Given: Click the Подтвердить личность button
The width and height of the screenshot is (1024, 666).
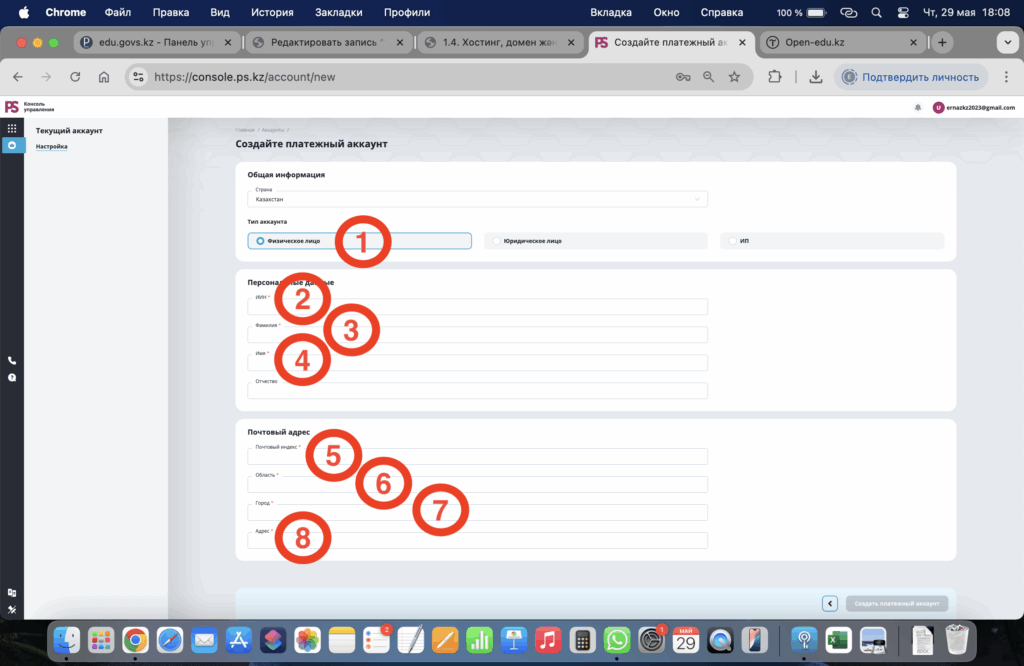Looking at the screenshot, I should coord(912,77).
